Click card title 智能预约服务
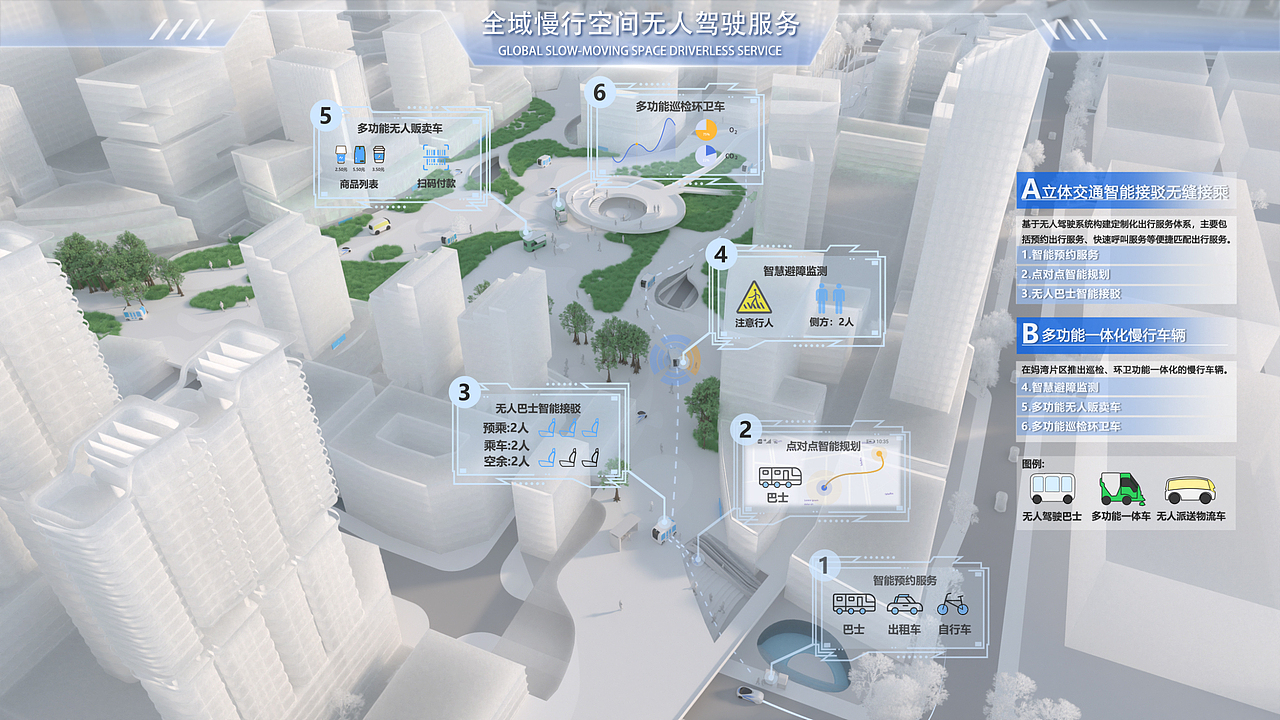1280x720 pixels. pos(903,580)
